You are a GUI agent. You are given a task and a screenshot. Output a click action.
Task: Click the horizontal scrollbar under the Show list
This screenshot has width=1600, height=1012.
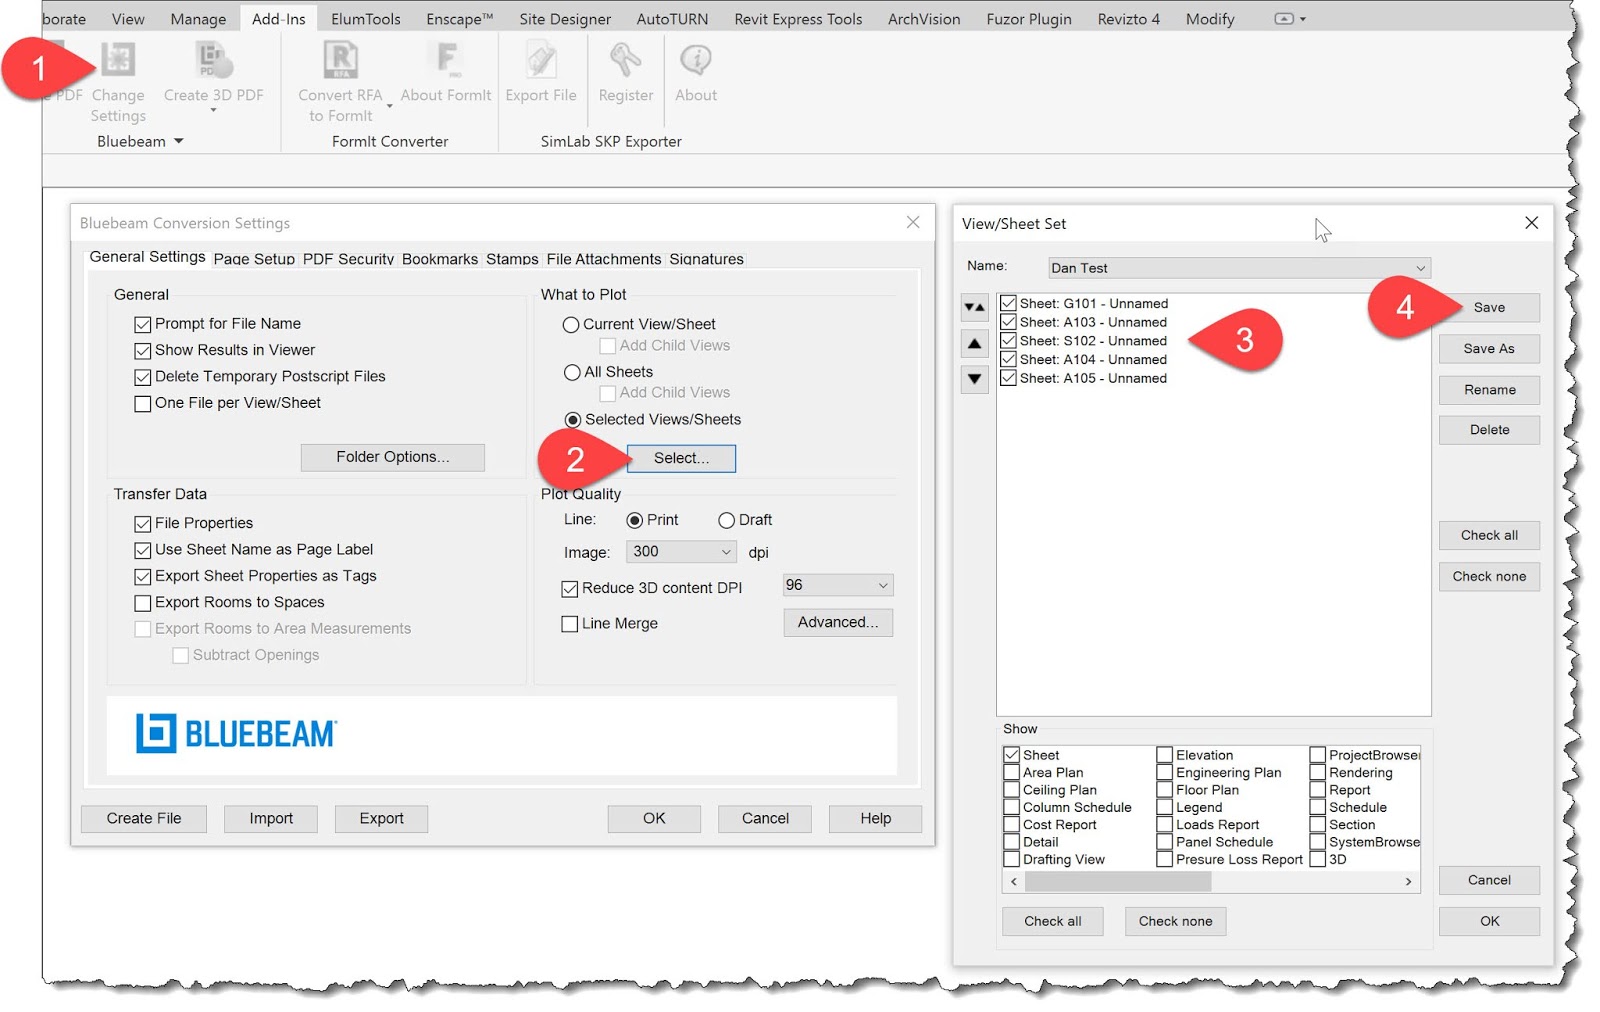coord(1117,882)
